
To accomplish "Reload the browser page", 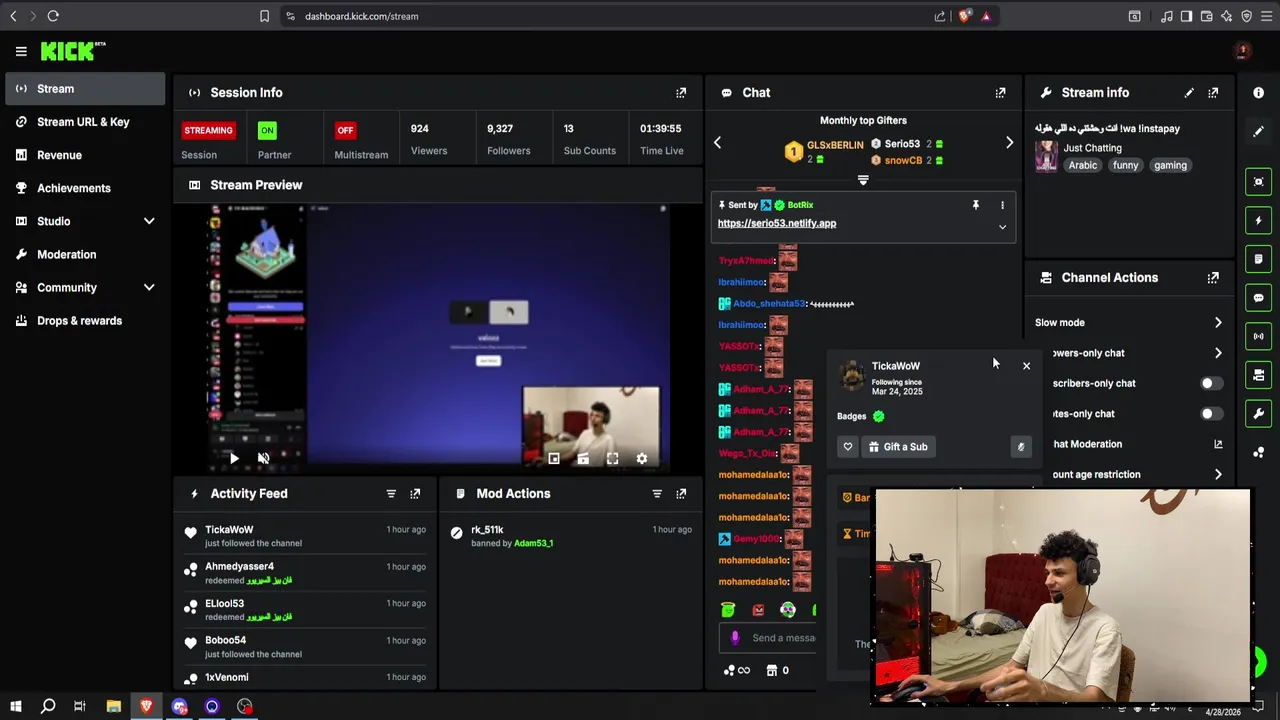I will point(53,16).
